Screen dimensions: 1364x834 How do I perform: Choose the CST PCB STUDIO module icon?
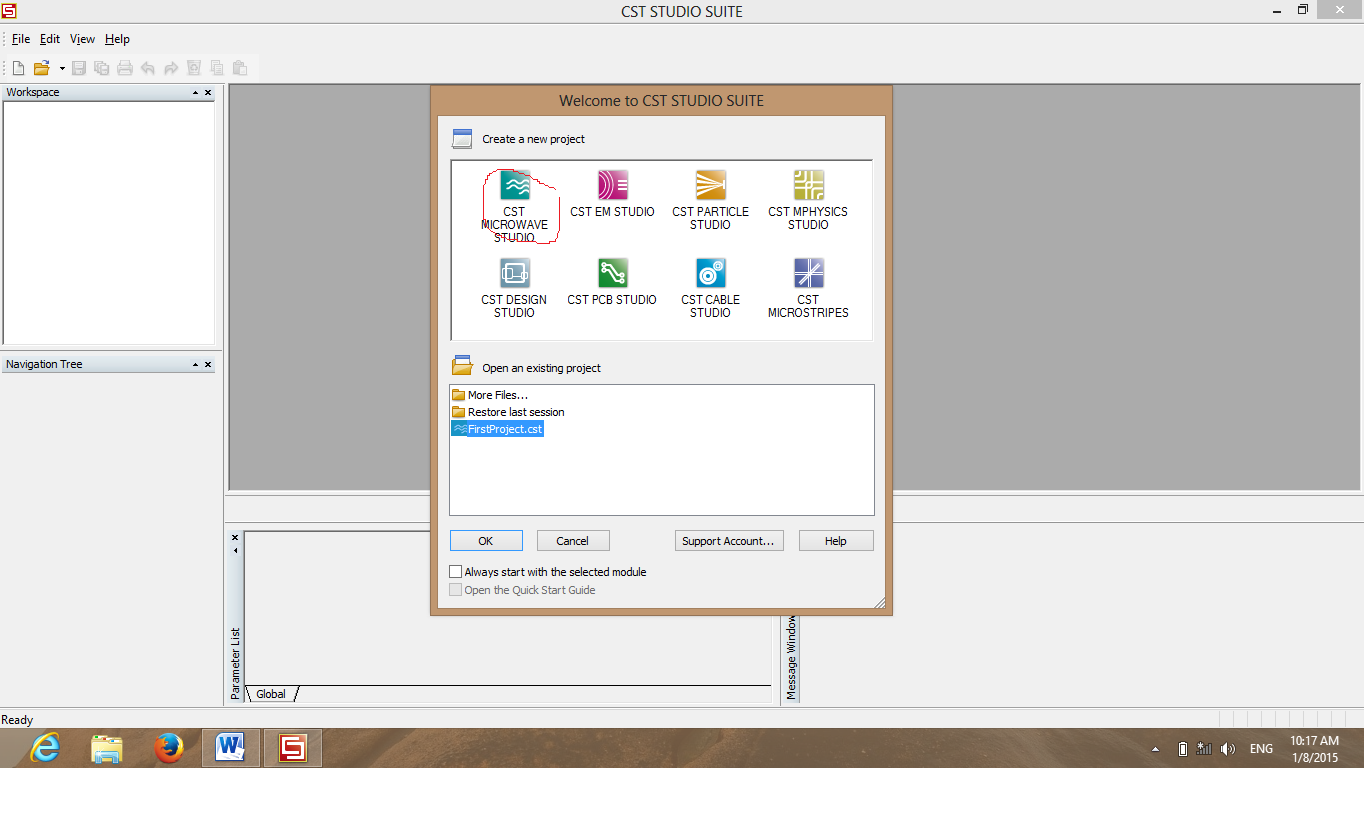tap(612, 273)
